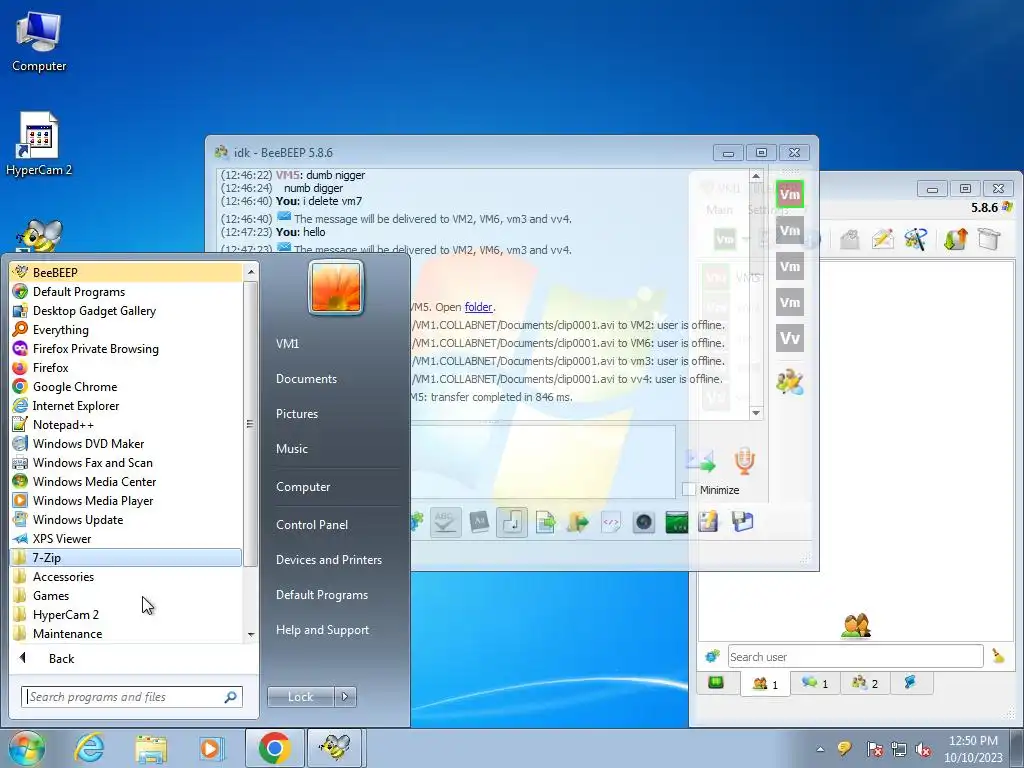Viewport: 1024px width, 768px height.
Task: Click the pencil envelope icon in BeeBEEP main window
Action: [x=882, y=239]
